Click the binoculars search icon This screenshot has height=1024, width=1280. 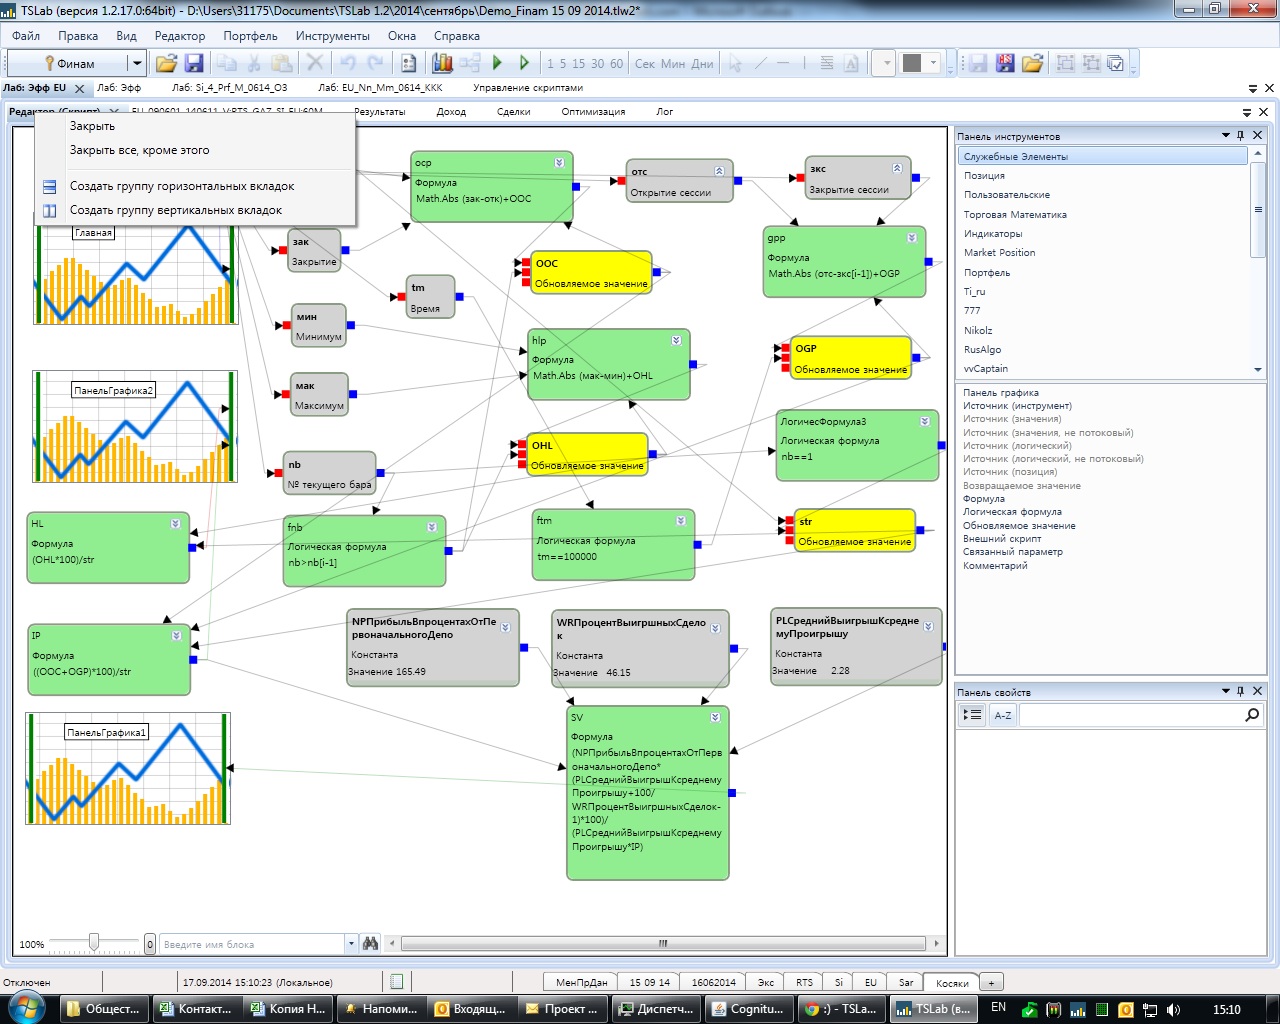click(371, 943)
